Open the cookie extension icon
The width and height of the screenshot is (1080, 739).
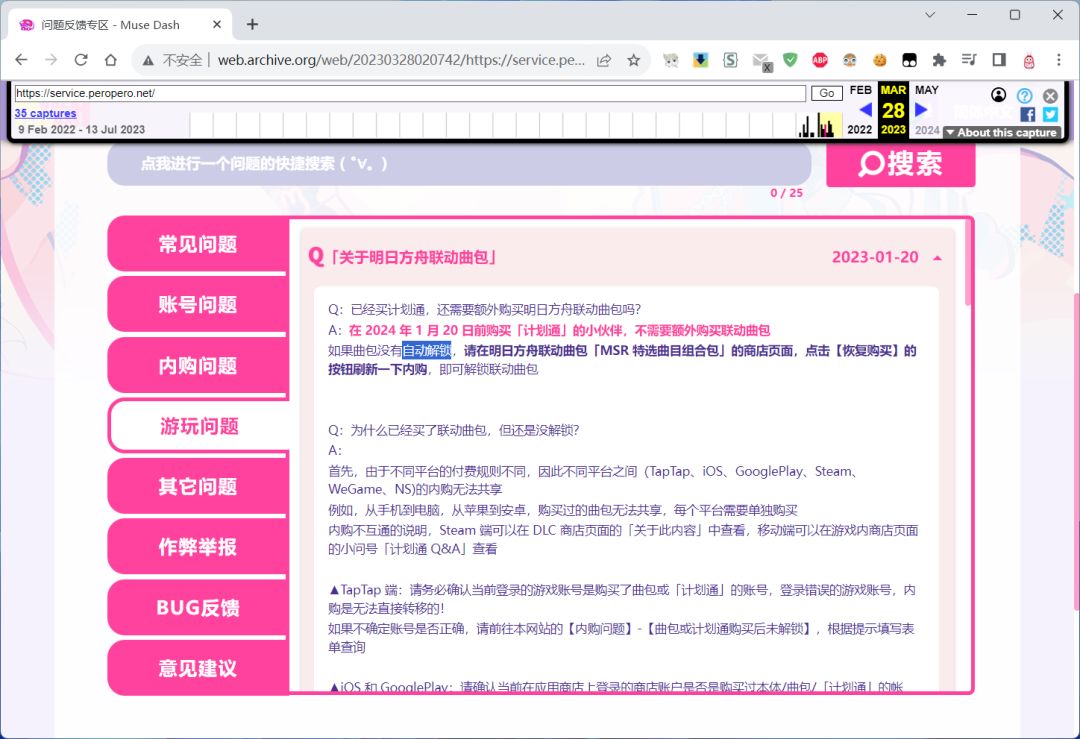click(880, 60)
